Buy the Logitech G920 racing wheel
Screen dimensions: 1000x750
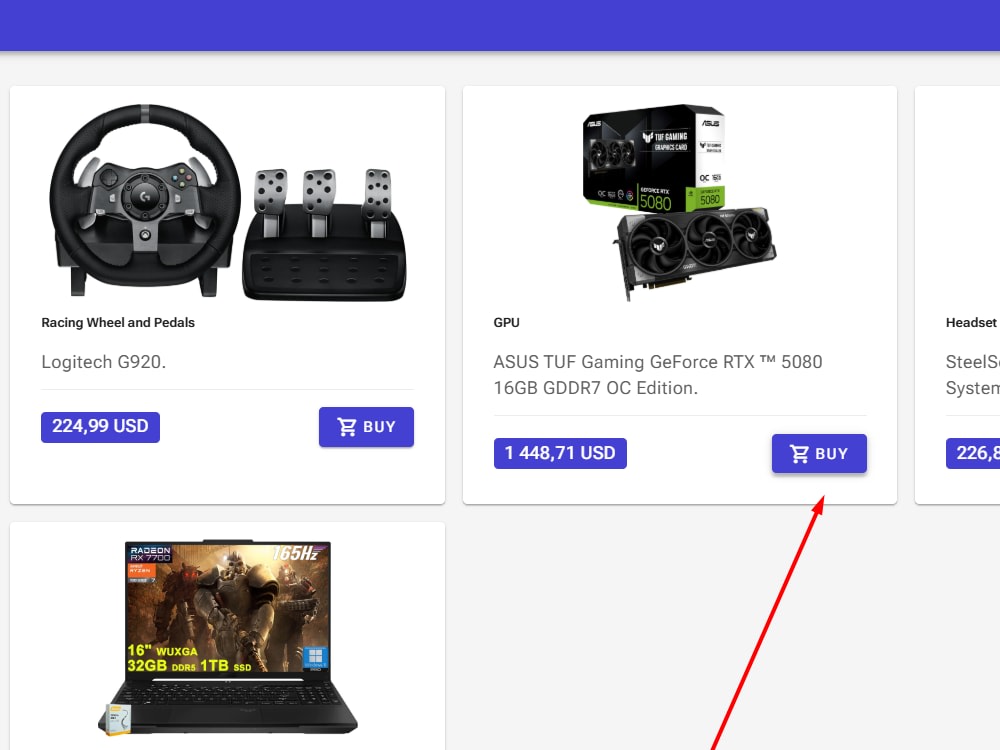366,427
